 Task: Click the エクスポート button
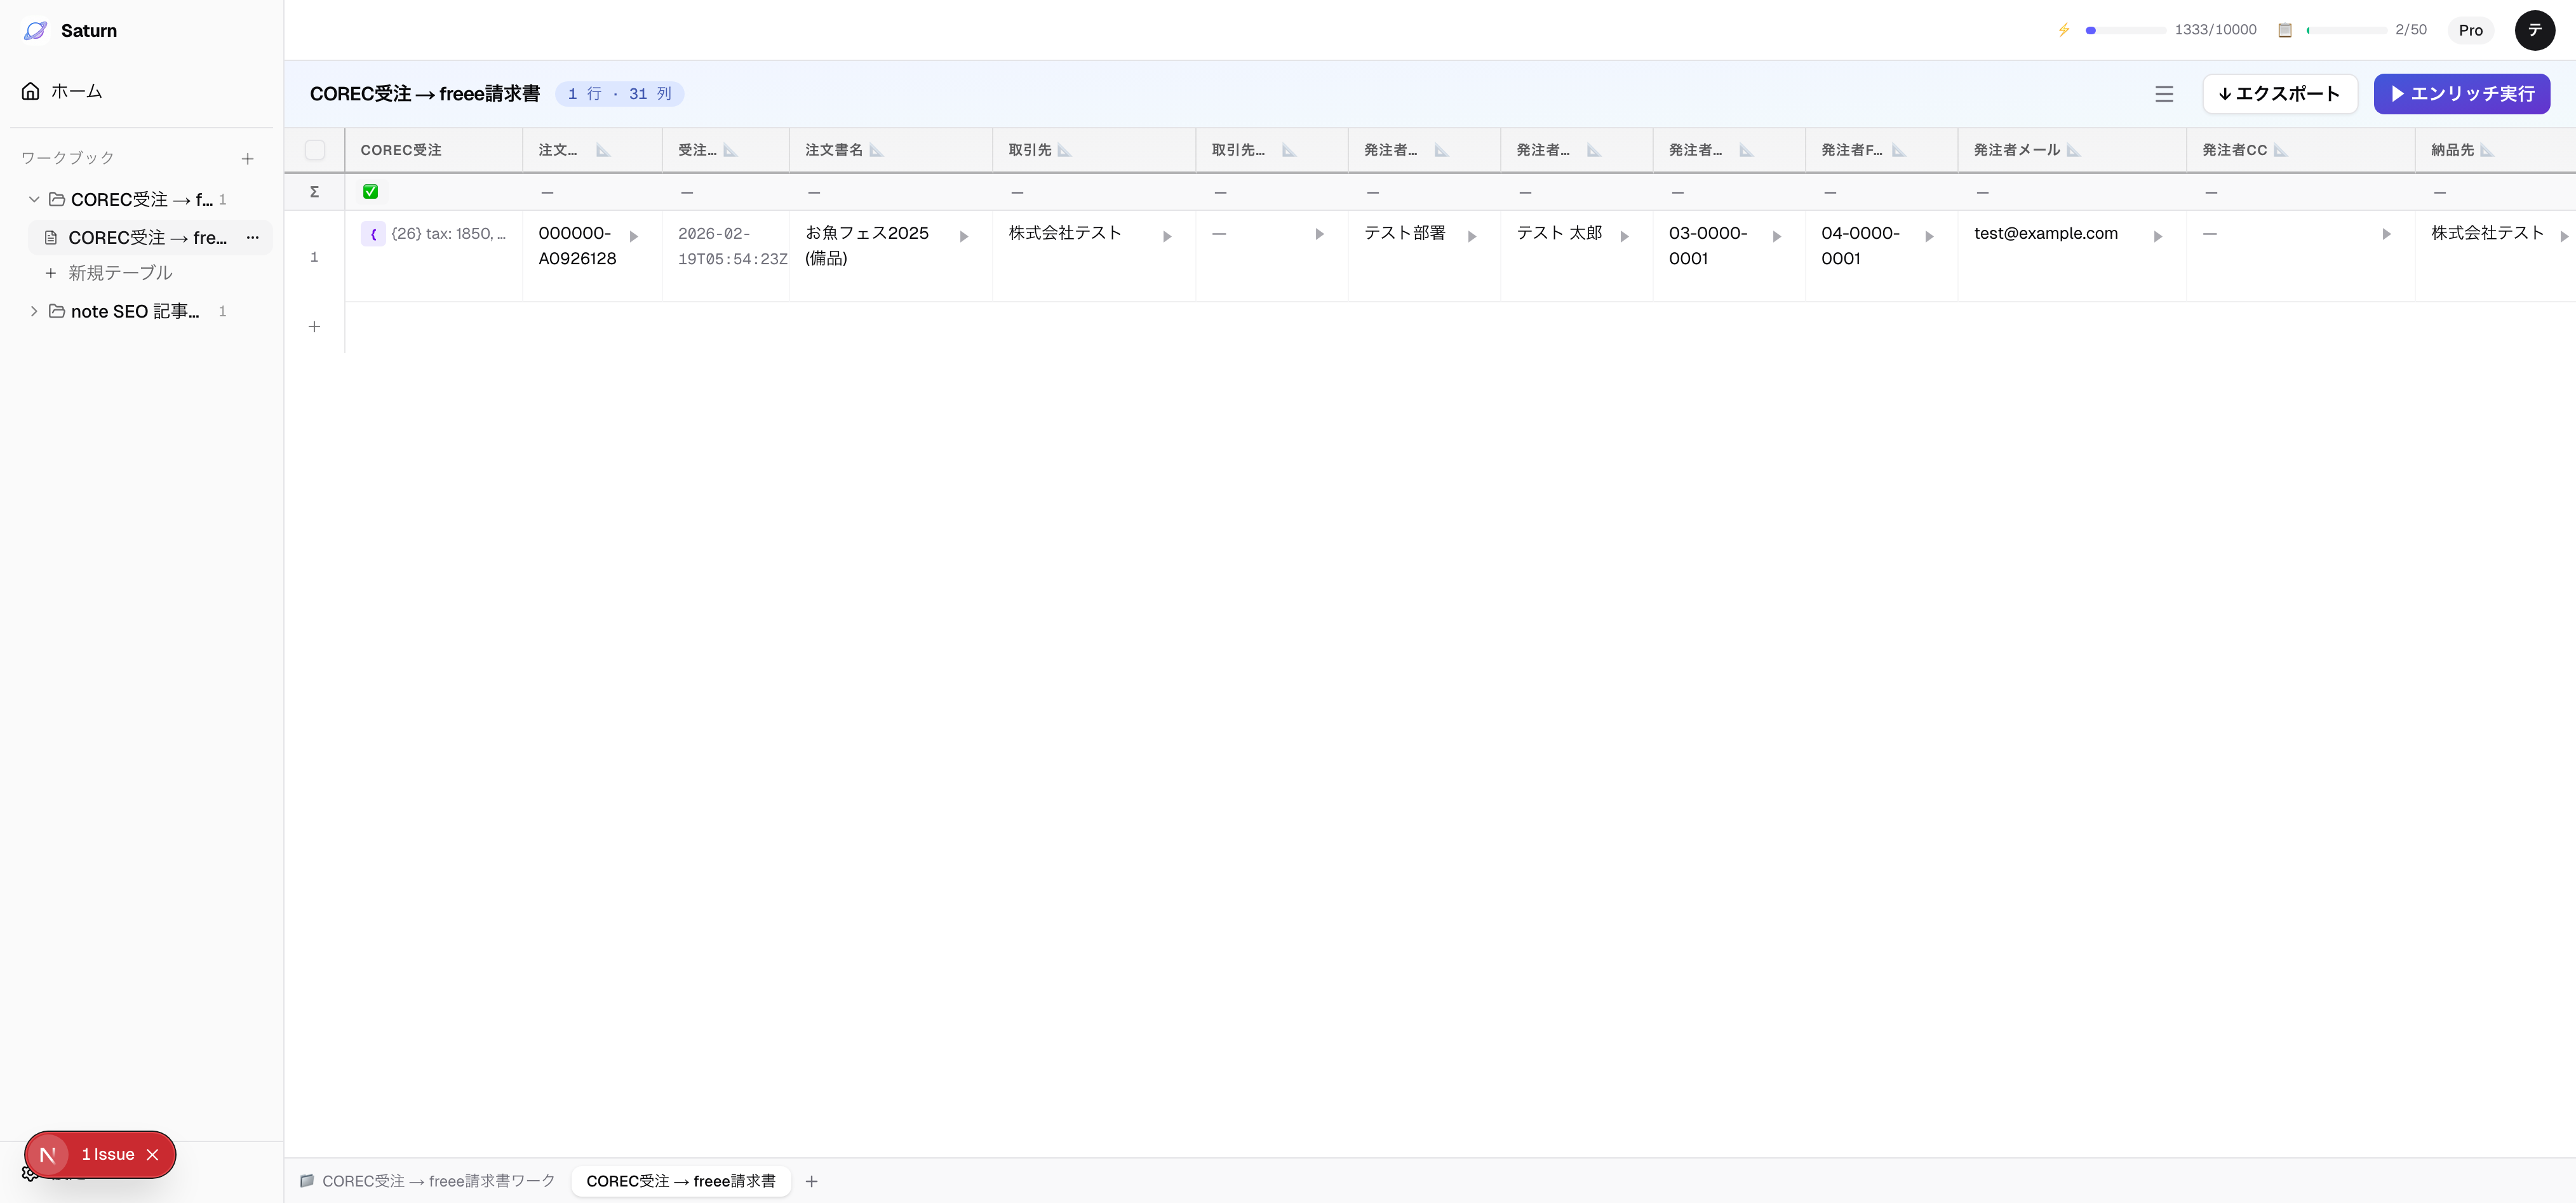tap(2279, 94)
